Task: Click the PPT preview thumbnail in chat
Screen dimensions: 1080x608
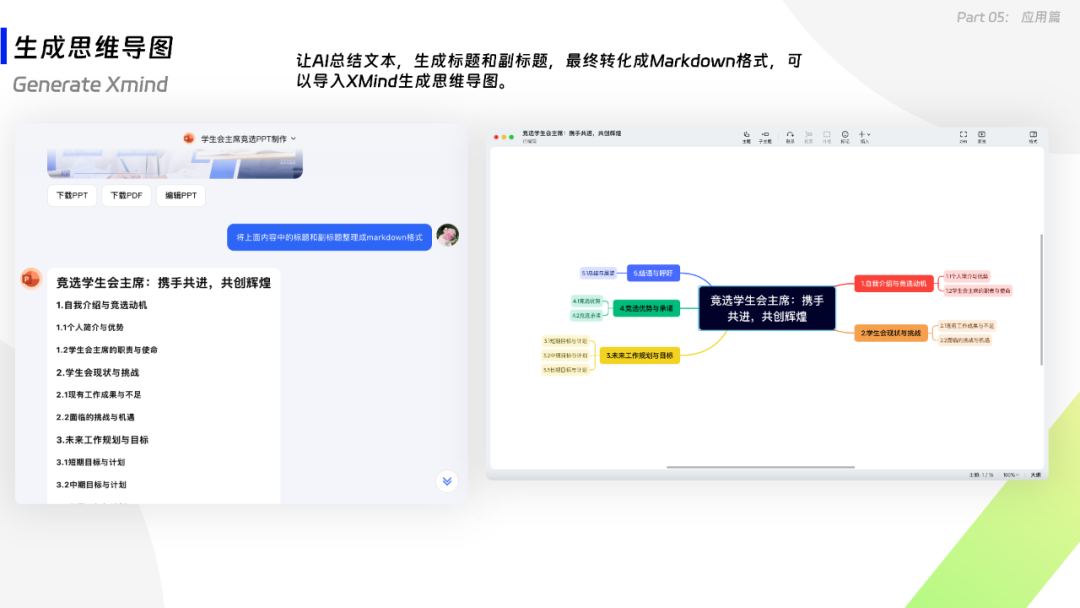Action: (x=175, y=164)
